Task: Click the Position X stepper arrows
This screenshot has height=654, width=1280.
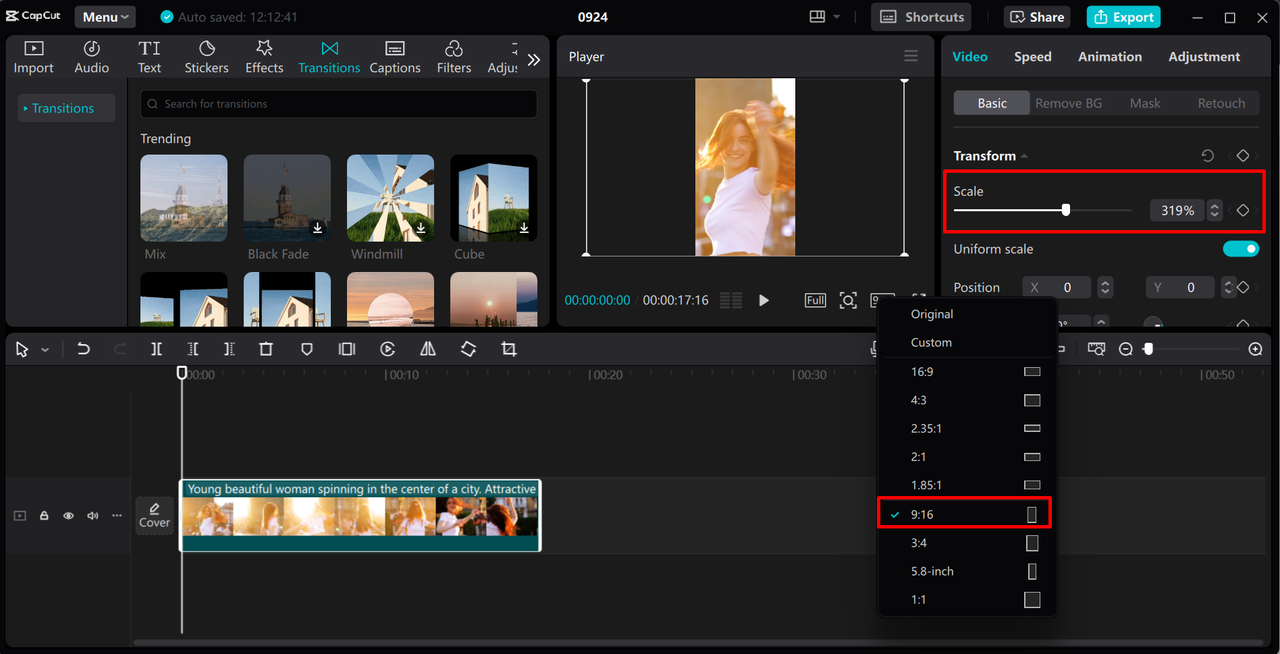Action: (1105, 287)
